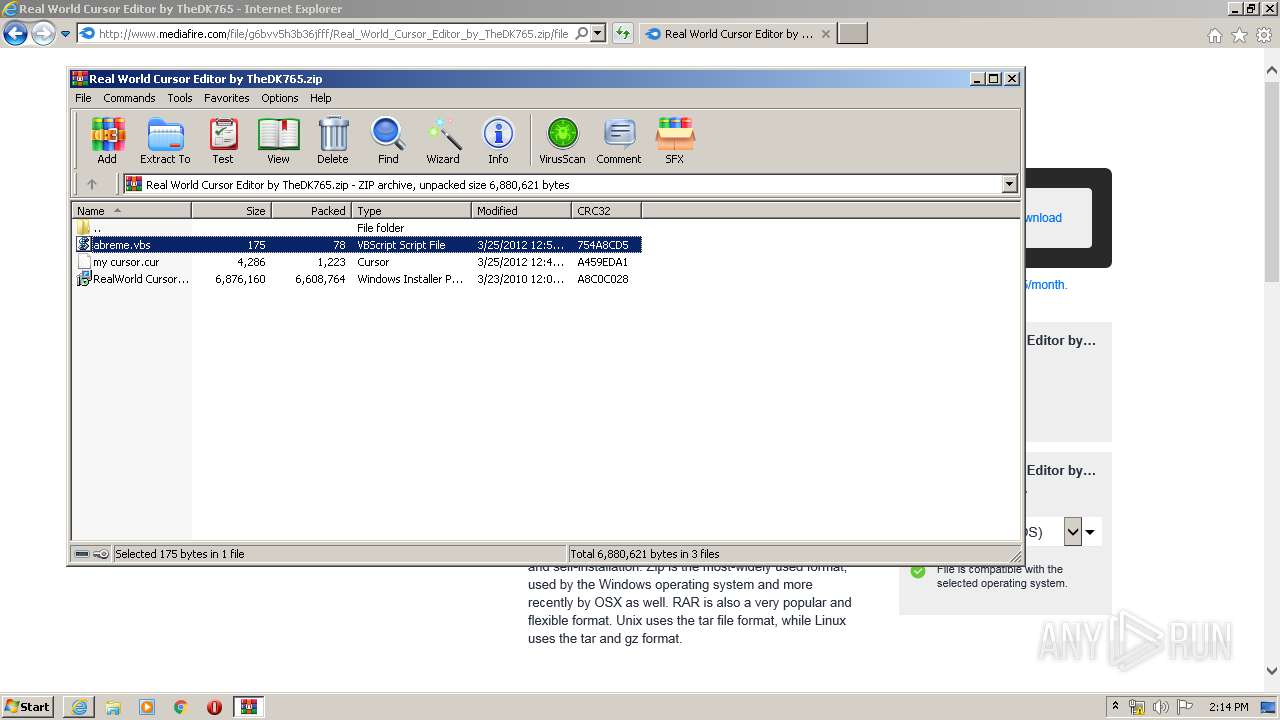Open the operating system dropdown on webpage
Image resolution: width=1280 pixels, height=720 pixels.
[1073, 532]
